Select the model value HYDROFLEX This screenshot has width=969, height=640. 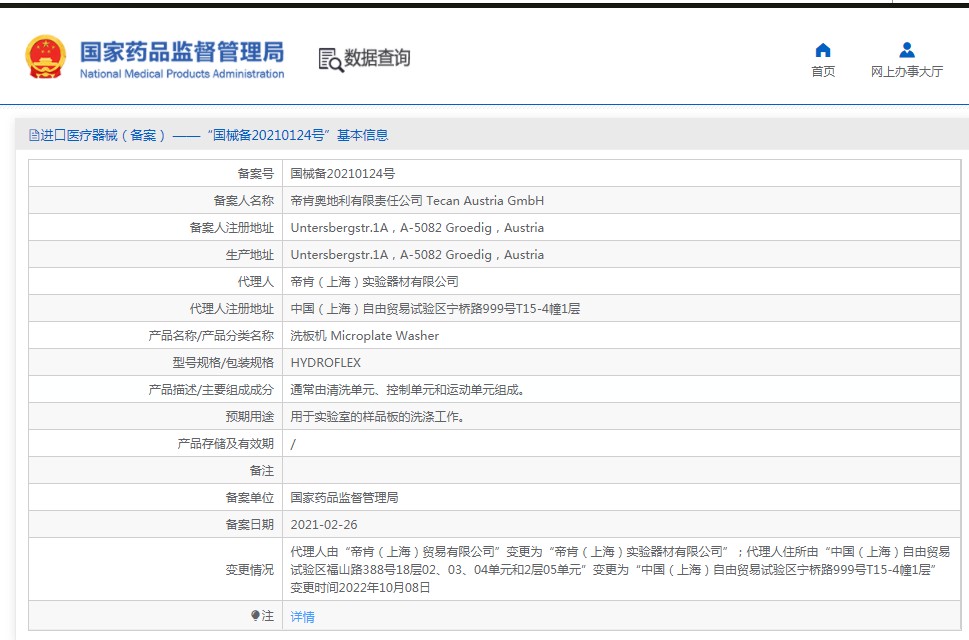click(x=326, y=363)
